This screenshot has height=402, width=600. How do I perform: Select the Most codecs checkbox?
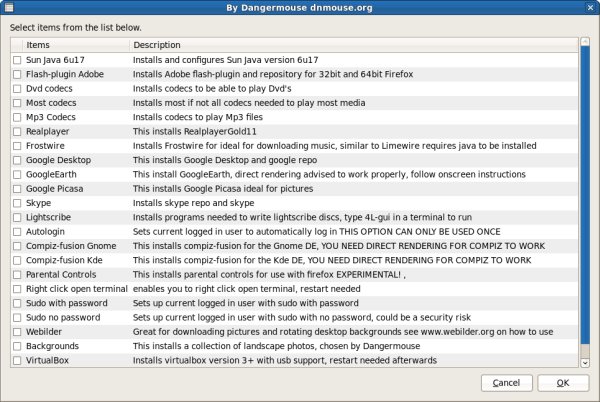[x=17, y=103]
